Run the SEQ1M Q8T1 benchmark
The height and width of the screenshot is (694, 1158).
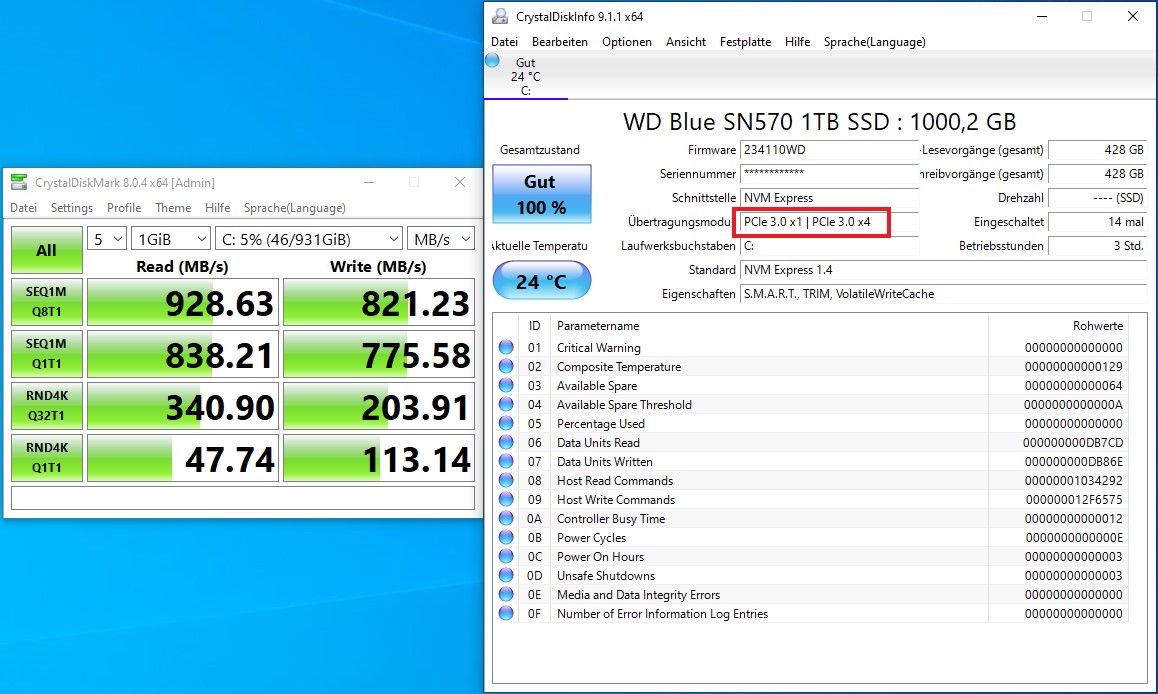click(x=47, y=302)
